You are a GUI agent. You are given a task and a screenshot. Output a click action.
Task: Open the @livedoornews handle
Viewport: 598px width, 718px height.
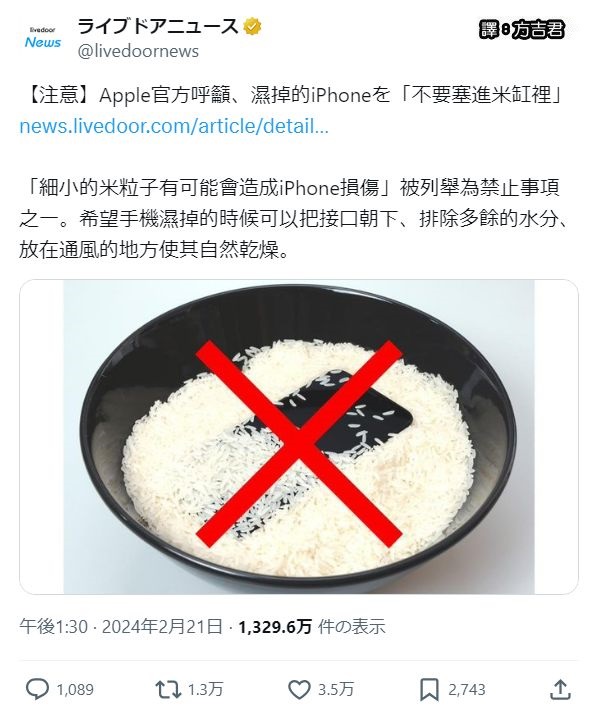click(138, 51)
